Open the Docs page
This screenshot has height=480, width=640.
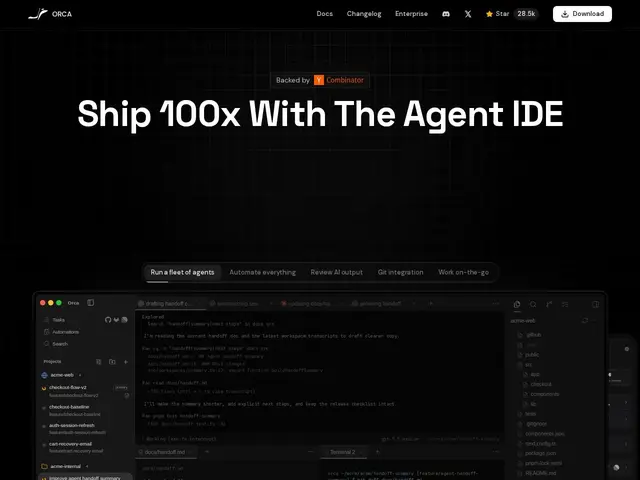324,14
